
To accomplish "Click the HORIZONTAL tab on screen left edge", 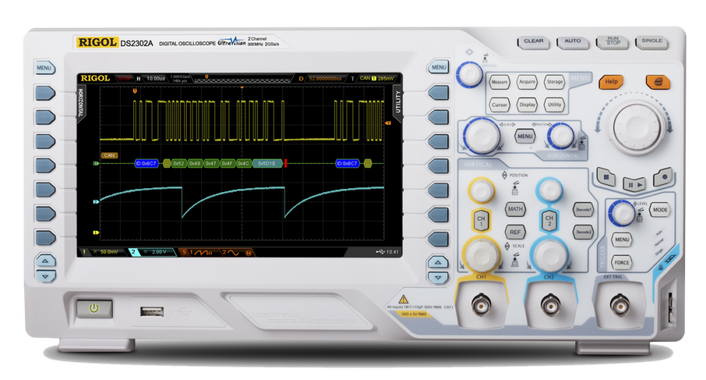I will click(x=81, y=103).
